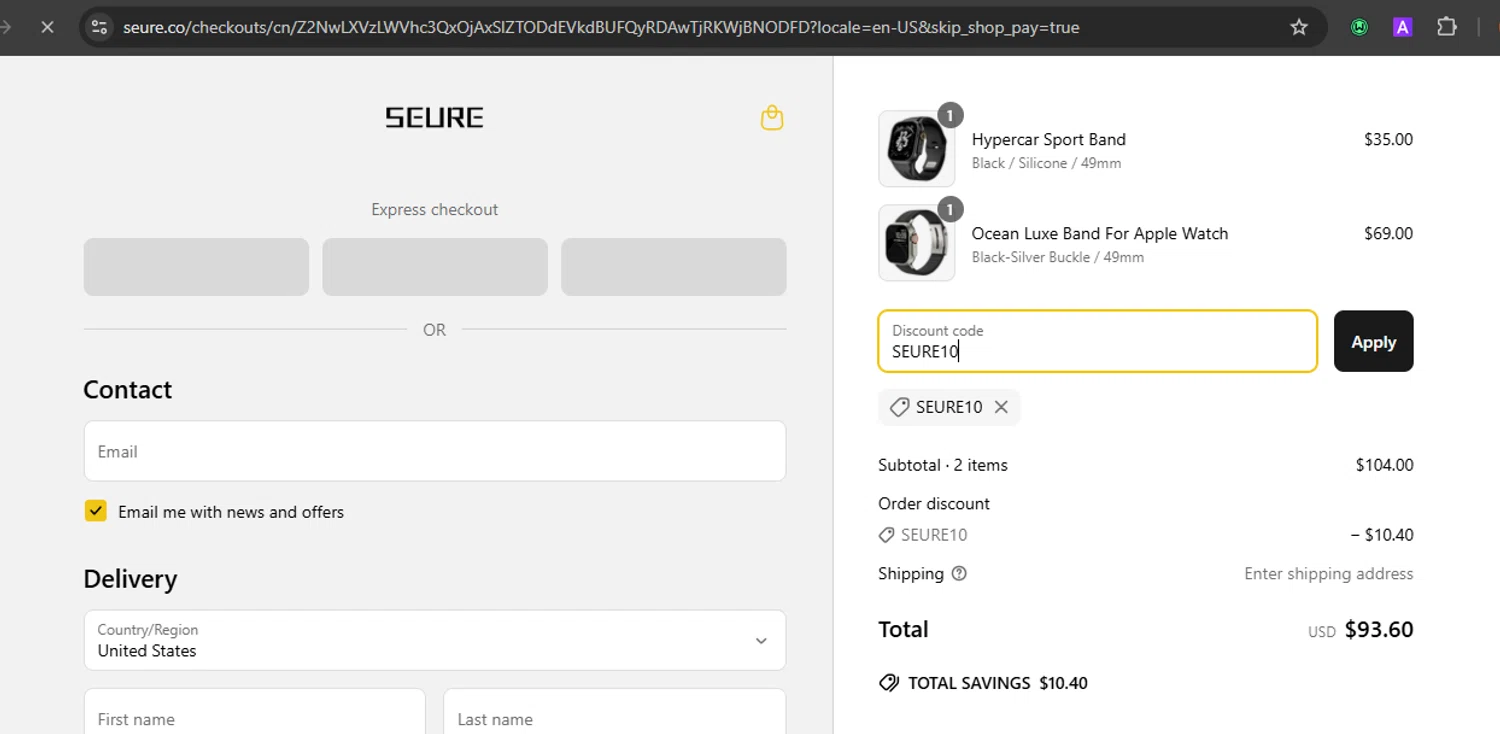The height and width of the screenshot is (734, 1500).
Task: Click the $104.00 subtotal amount
Action: tap(1384, 465)
